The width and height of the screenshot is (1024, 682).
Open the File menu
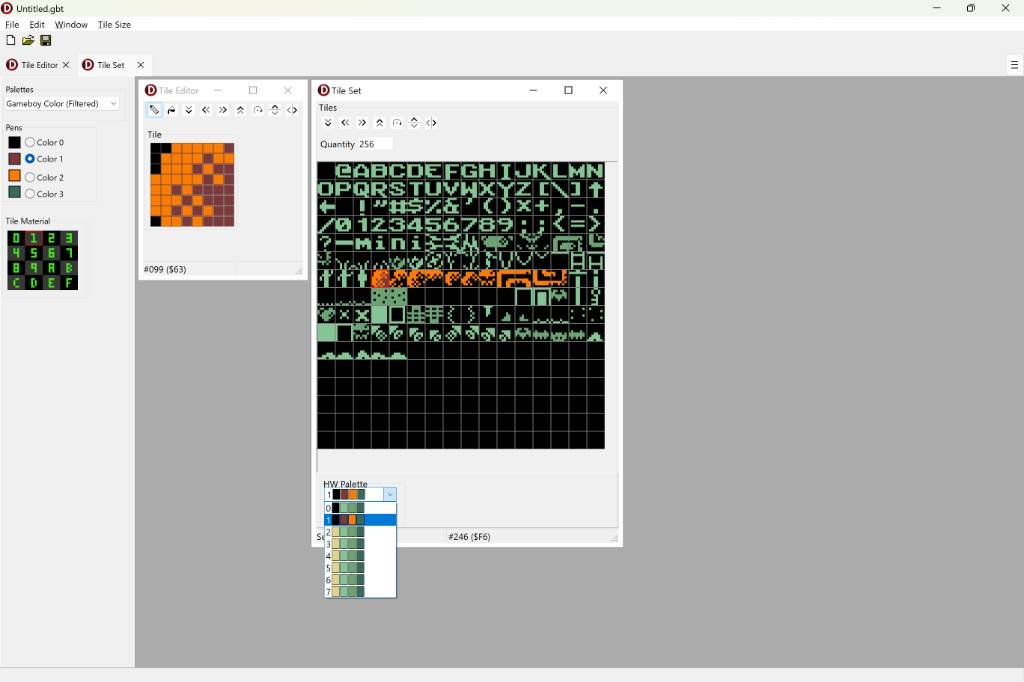click(x=12, y=24)
